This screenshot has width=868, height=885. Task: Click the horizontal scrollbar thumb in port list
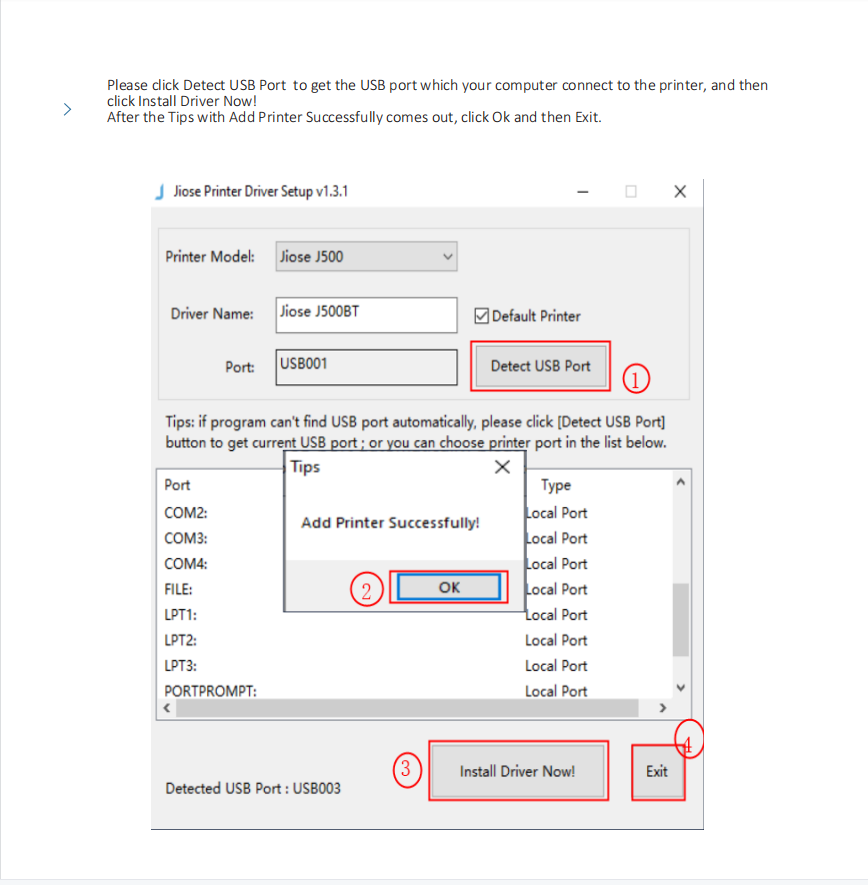tap(407, 708)
